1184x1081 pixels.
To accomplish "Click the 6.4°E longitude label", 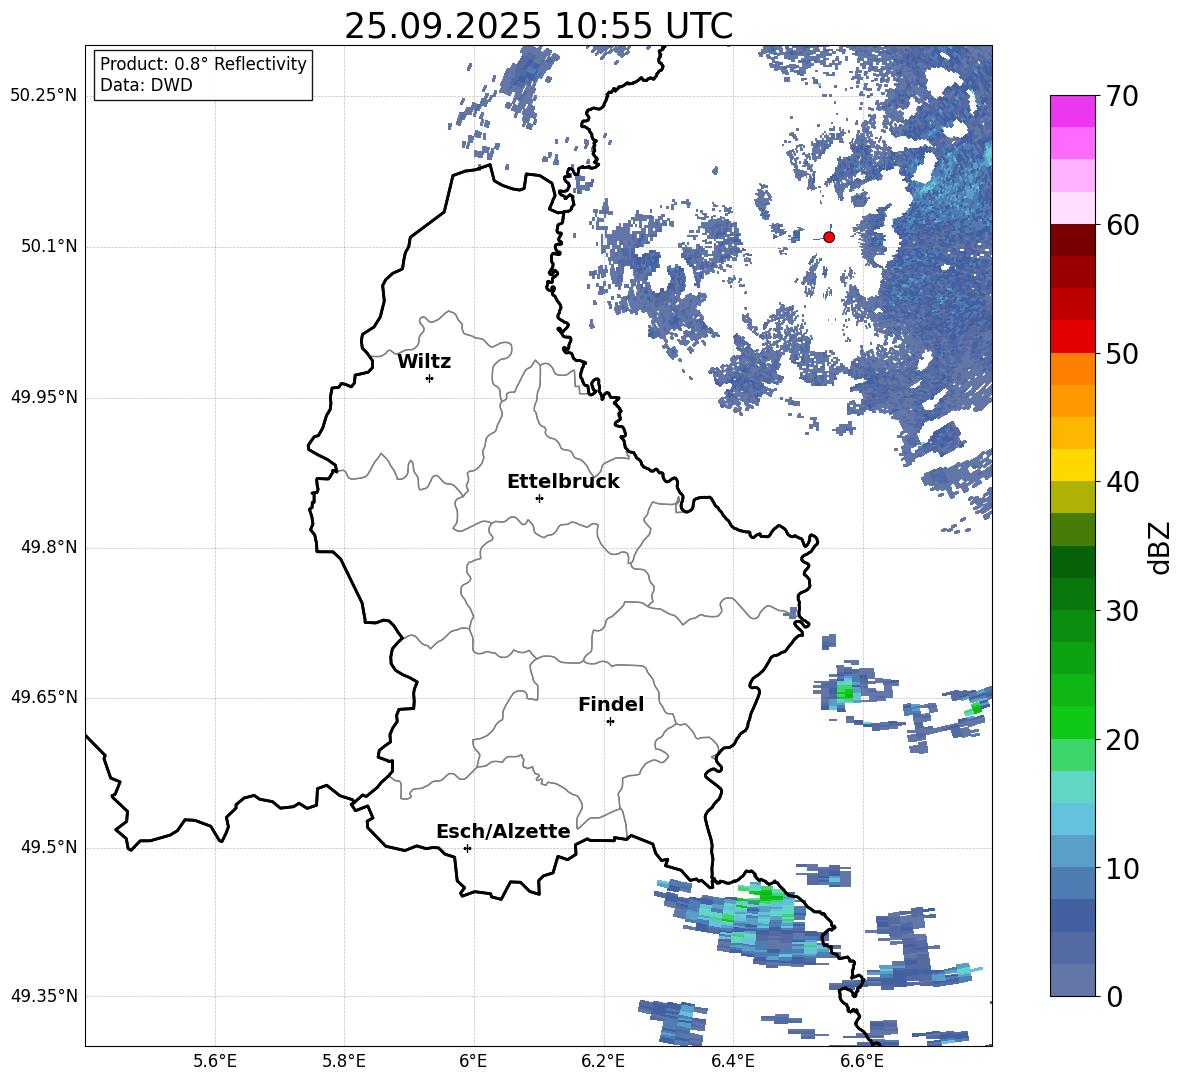I will pyautogui.click(x=732, y=1061).
